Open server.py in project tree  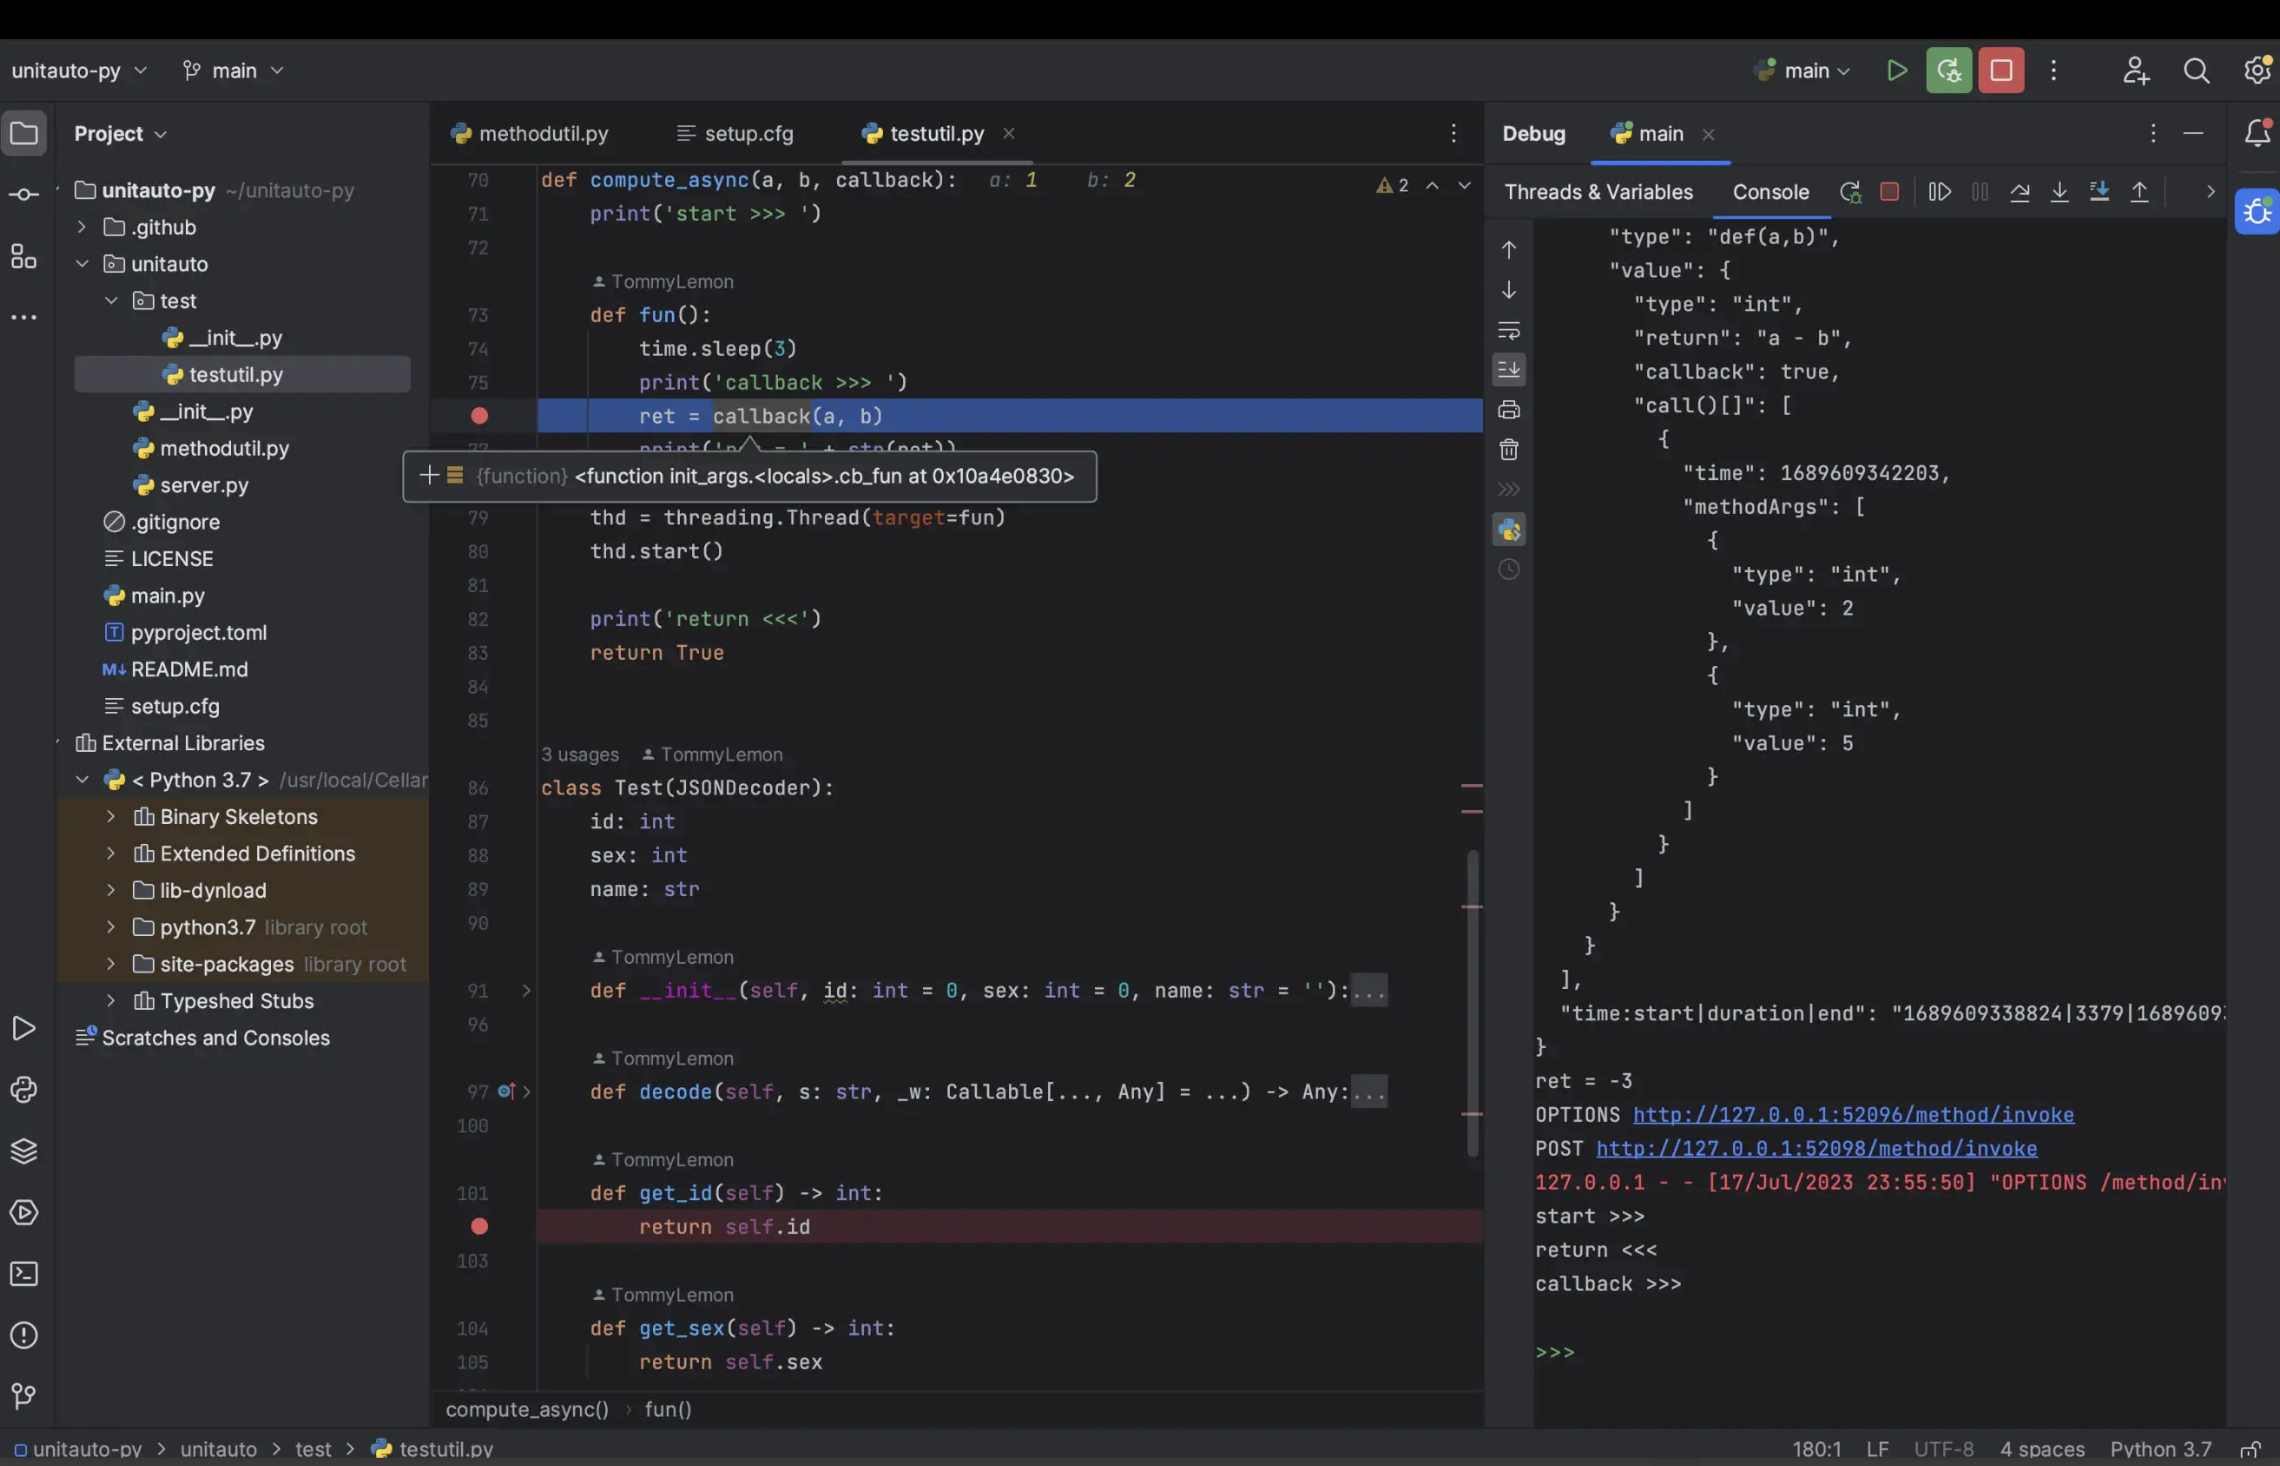(204, 485)
